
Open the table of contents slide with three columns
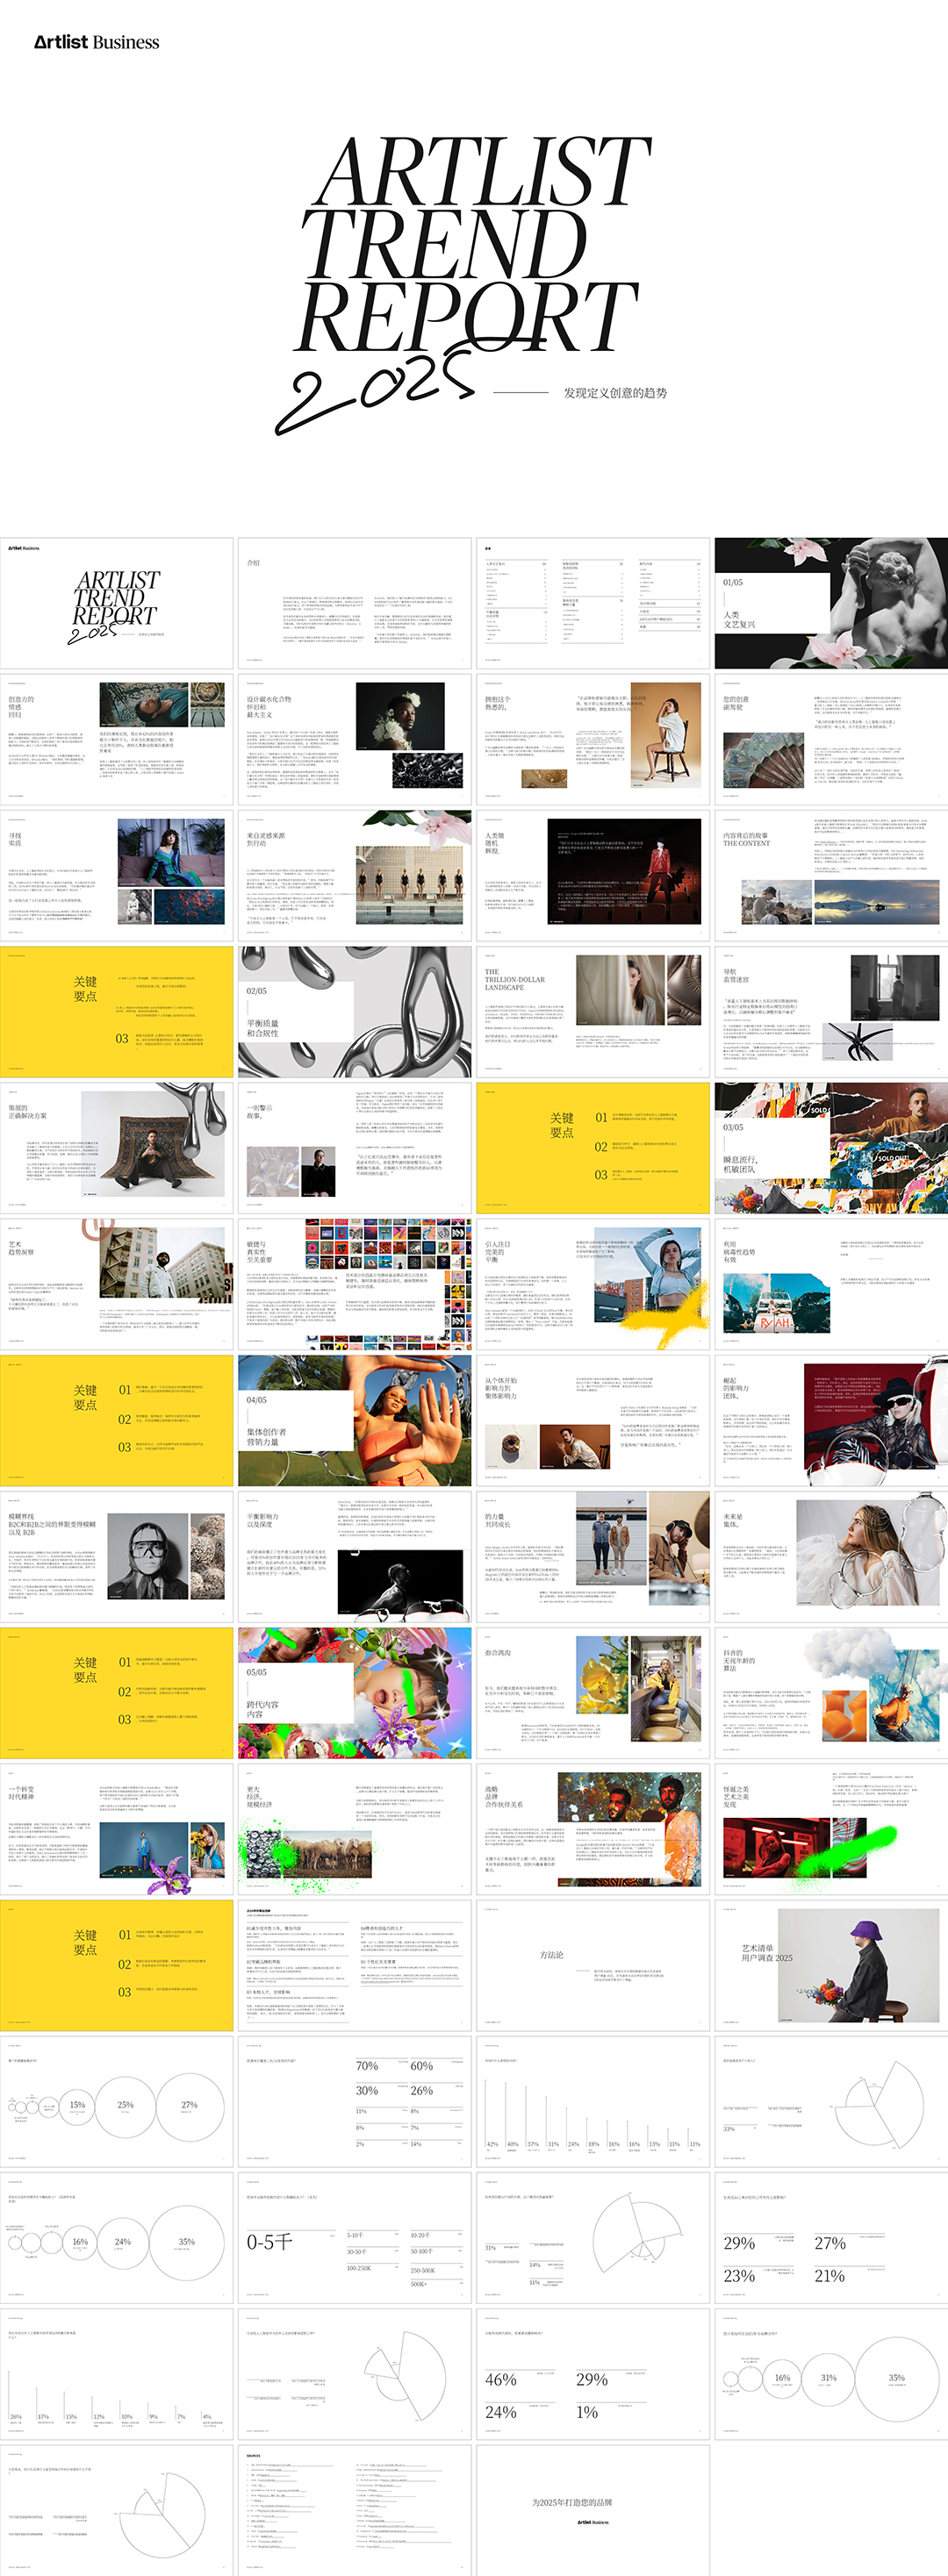click(x=593, y=604)
